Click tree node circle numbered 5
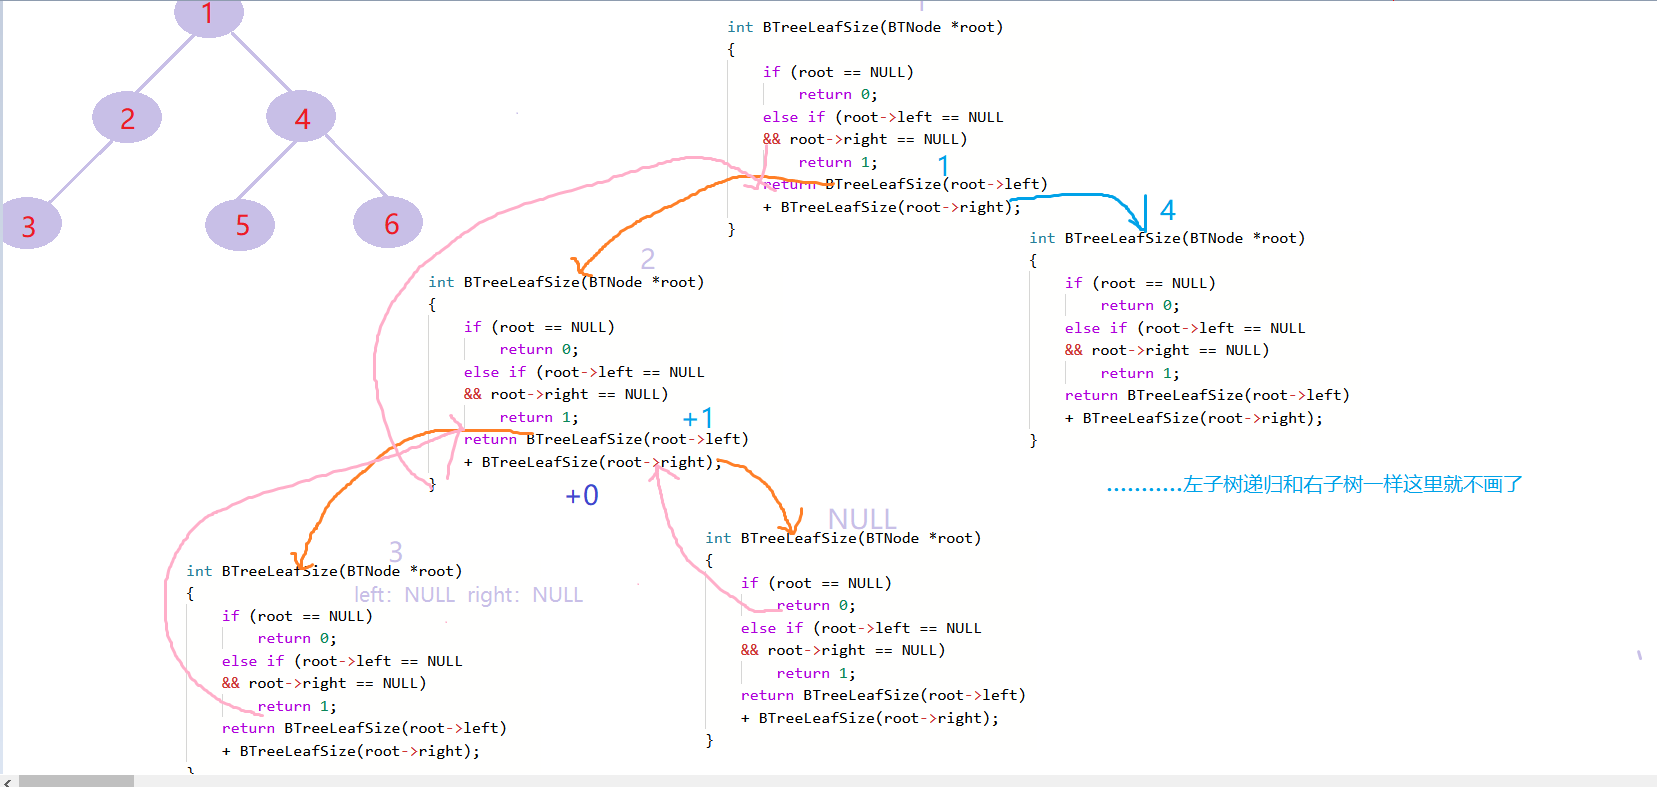 (240, 225)
